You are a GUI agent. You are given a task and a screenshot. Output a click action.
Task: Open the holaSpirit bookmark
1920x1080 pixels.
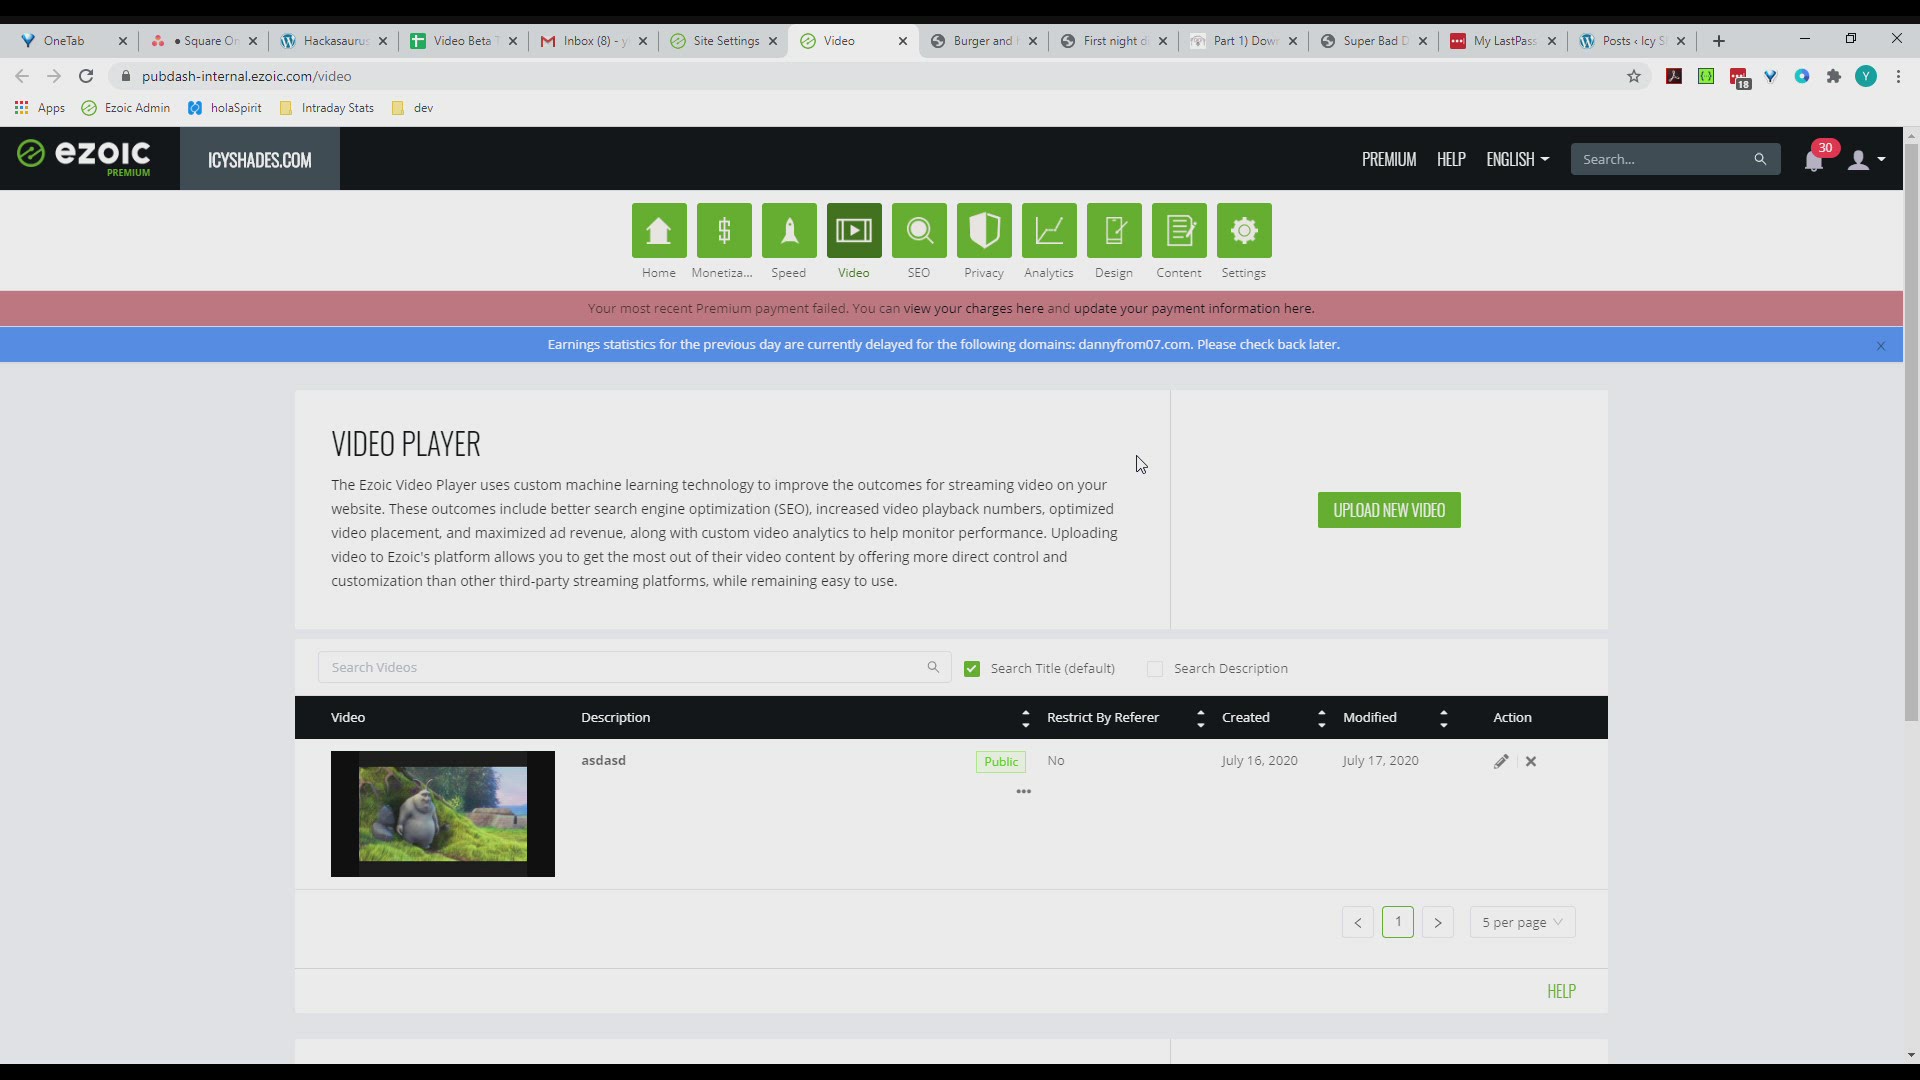click(x=225, y=108)
